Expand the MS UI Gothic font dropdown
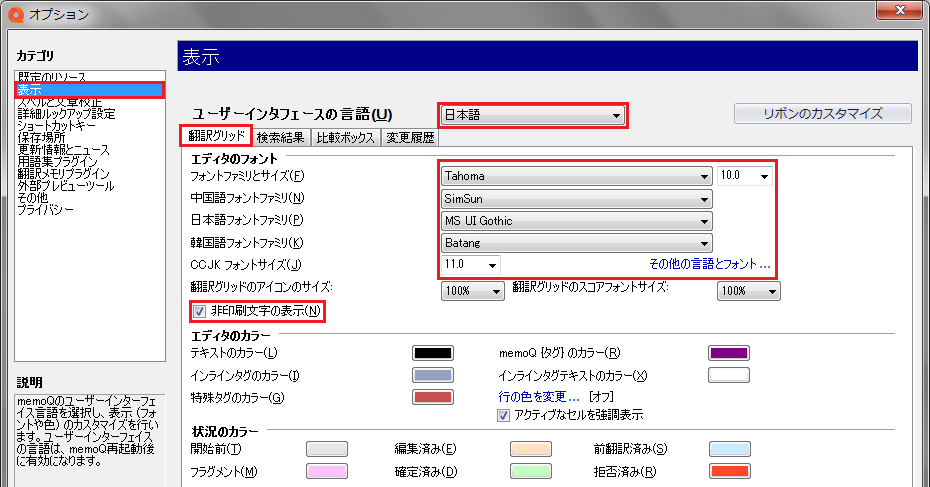This screenshot has width=930, height=487. click(576, 221)
